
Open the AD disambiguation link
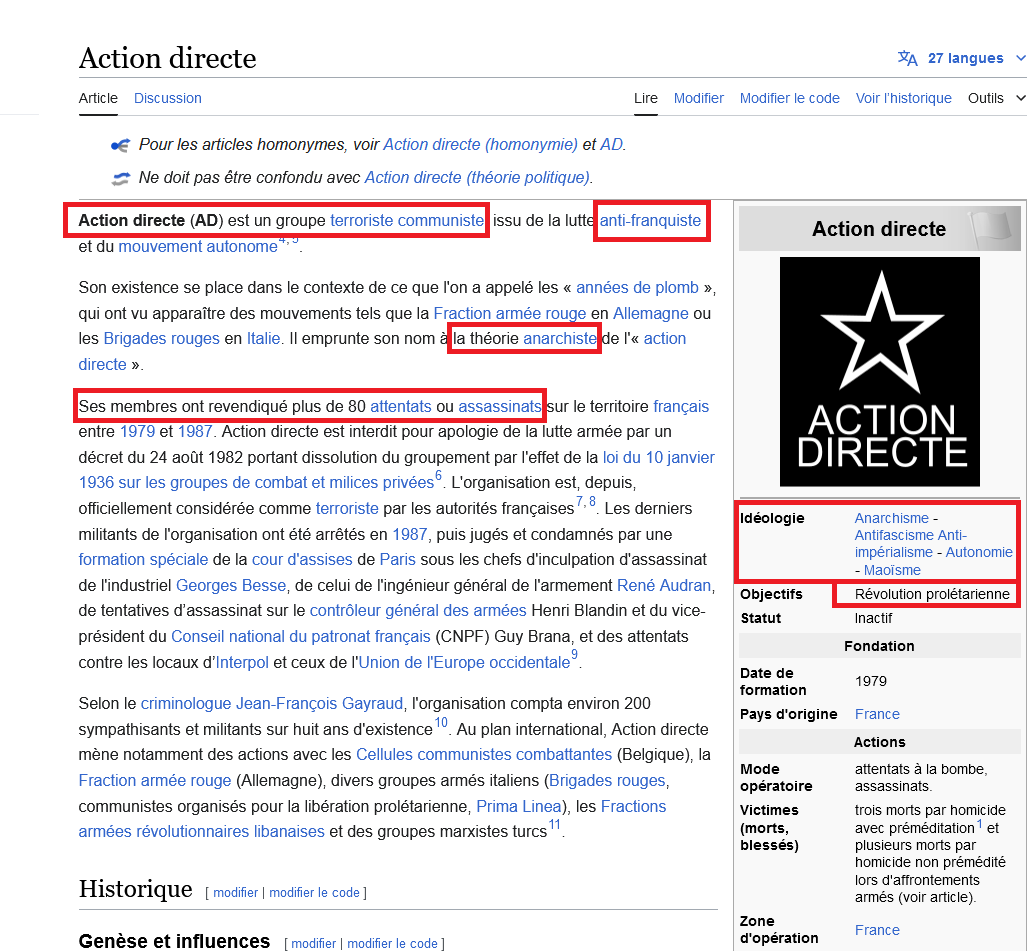point(611,144)
